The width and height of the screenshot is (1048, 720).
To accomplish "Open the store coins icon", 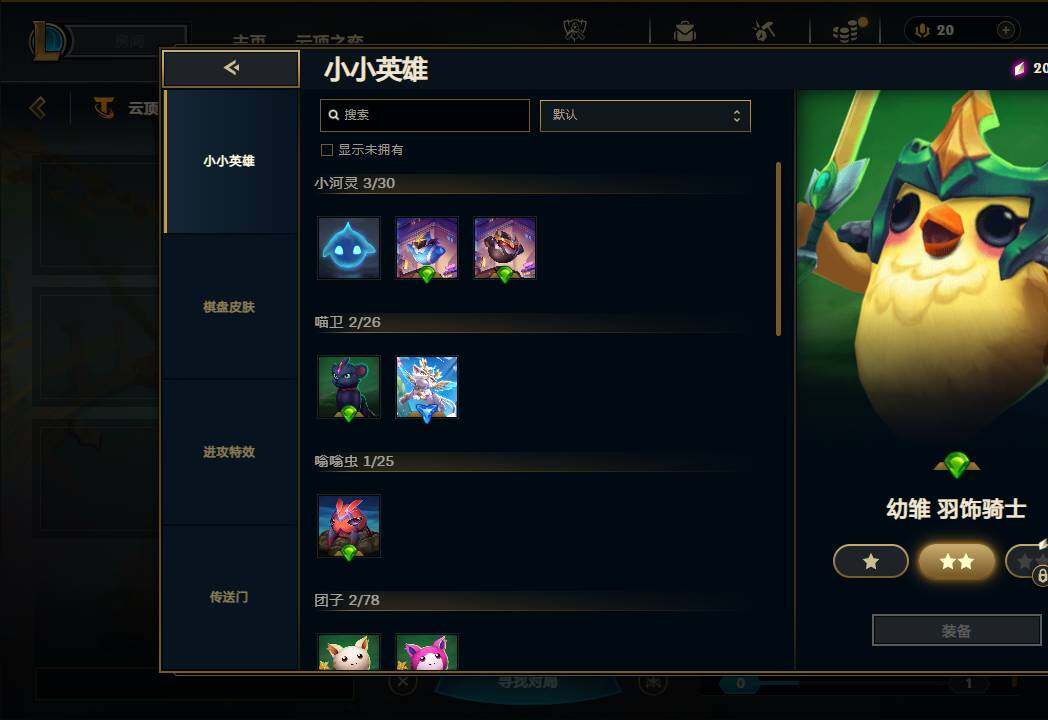I will [x=847, y=31].
